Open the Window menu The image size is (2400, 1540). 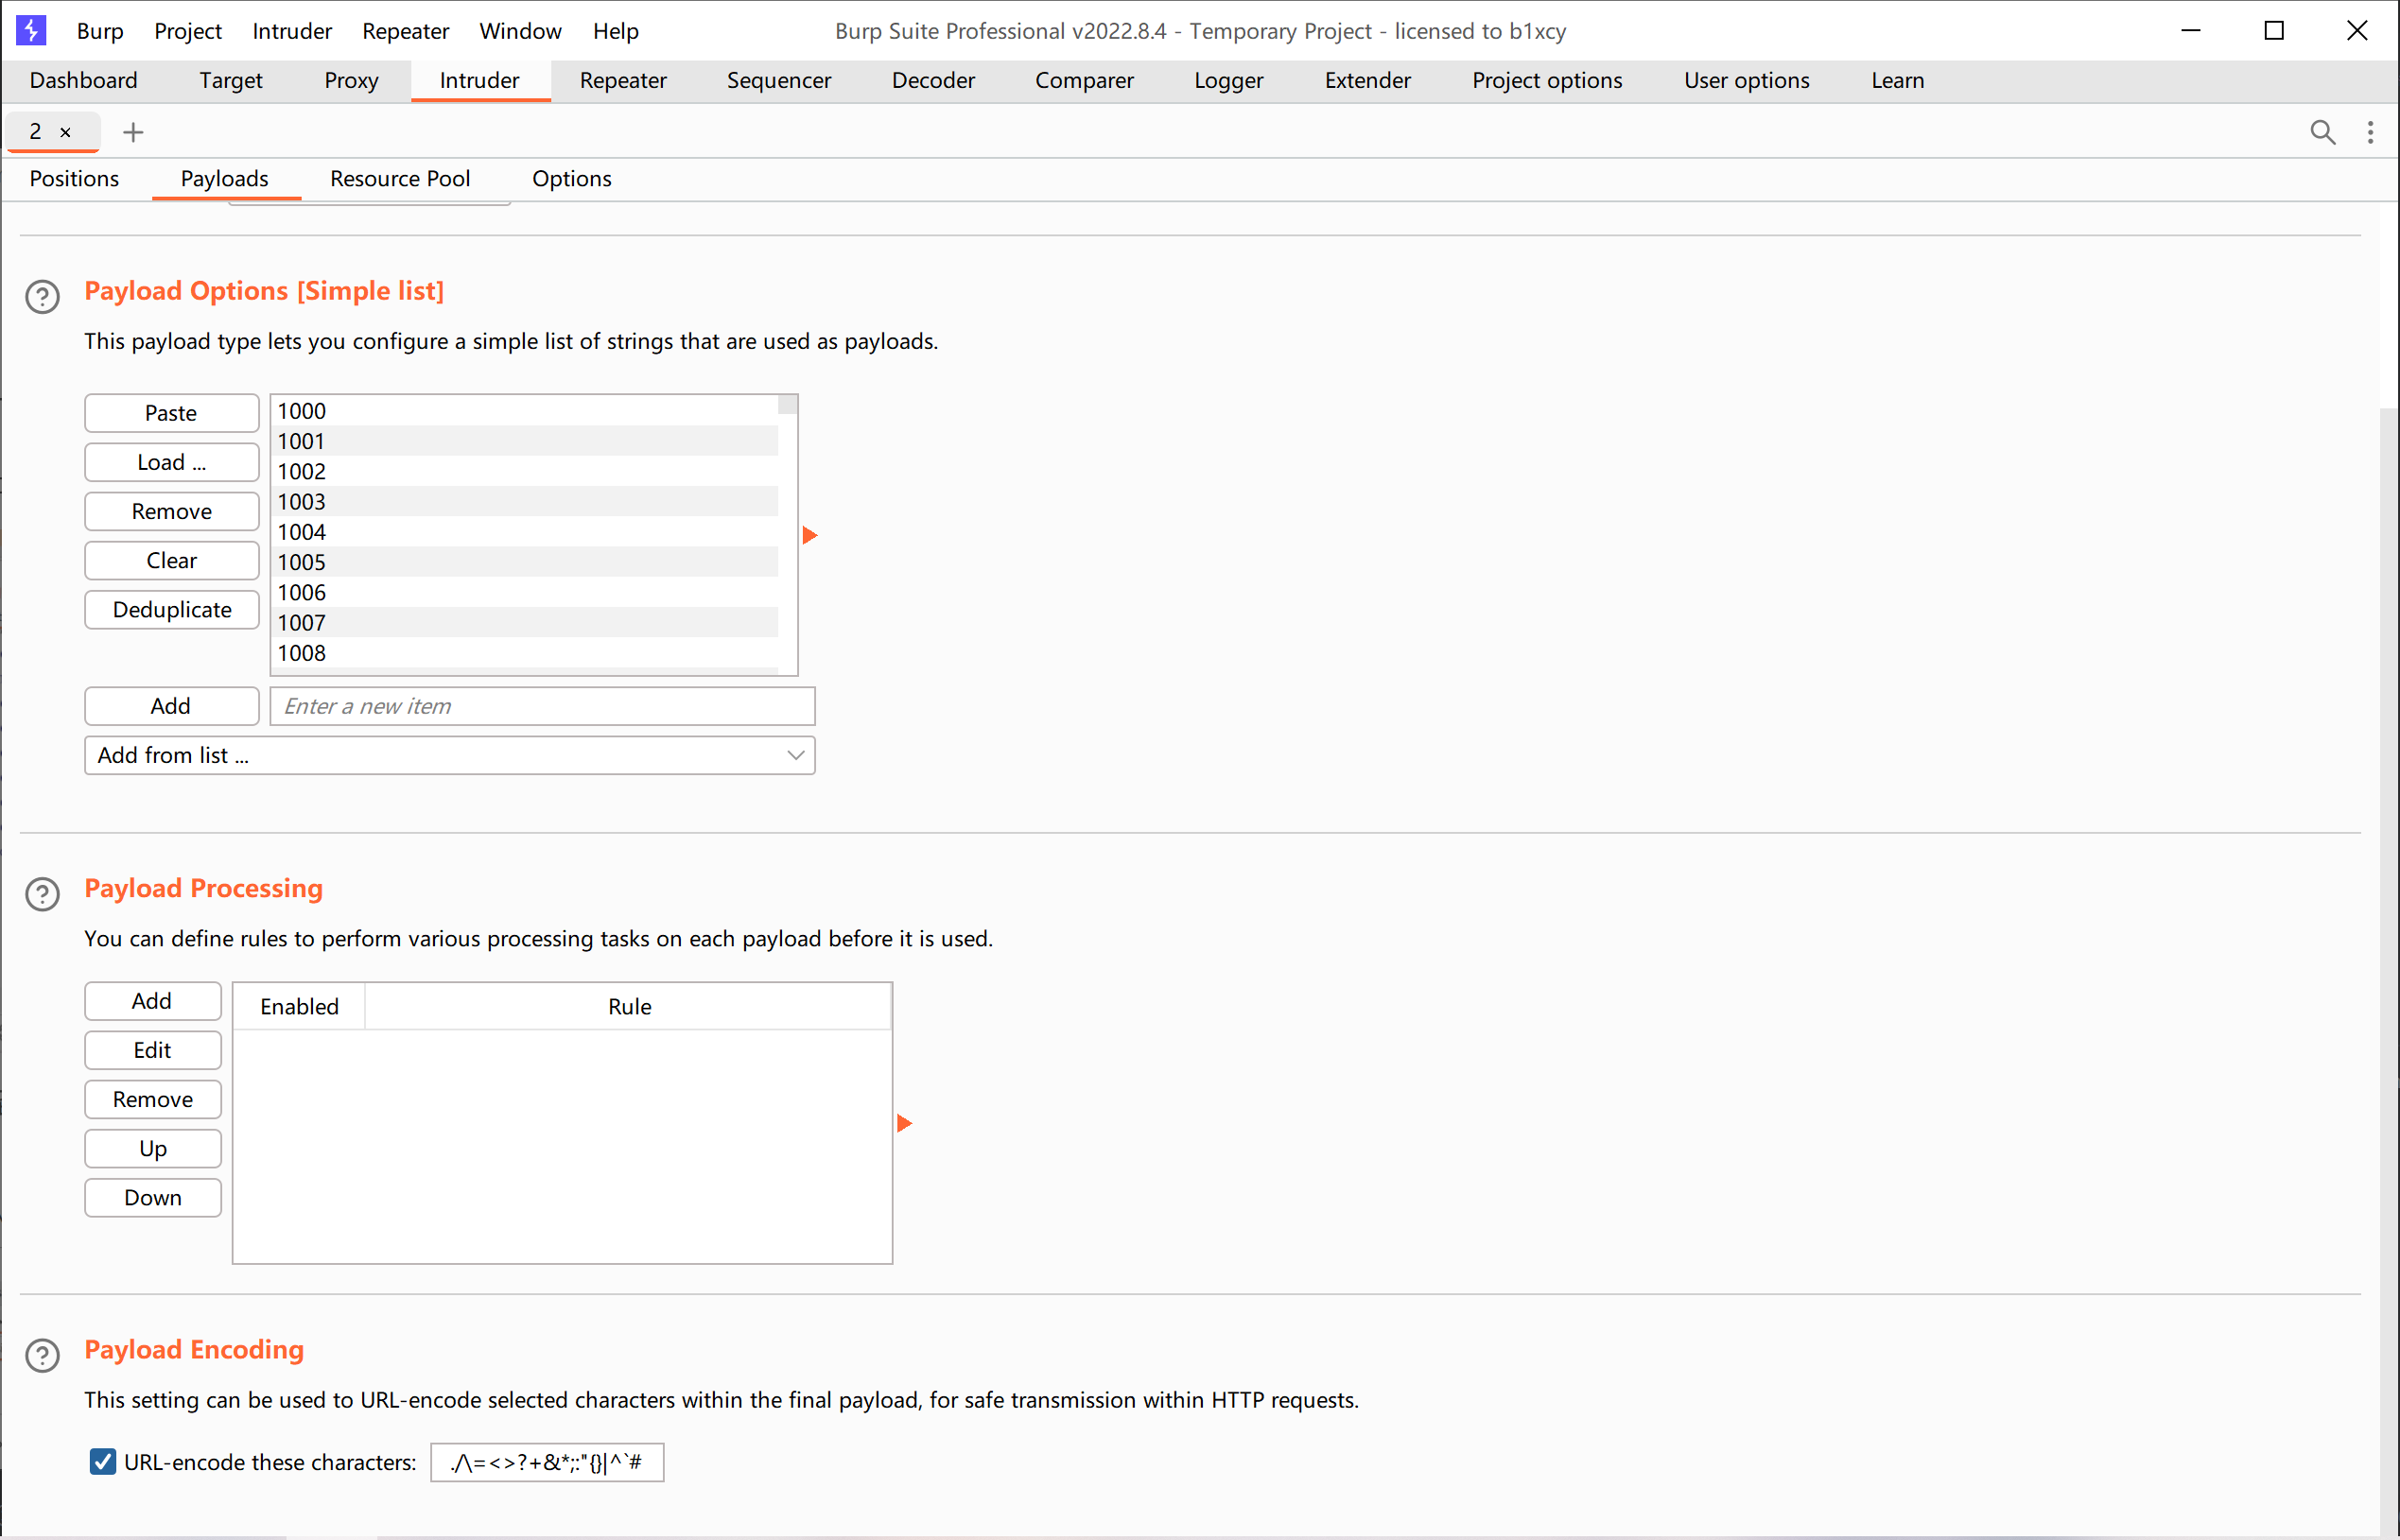point(520,31)
